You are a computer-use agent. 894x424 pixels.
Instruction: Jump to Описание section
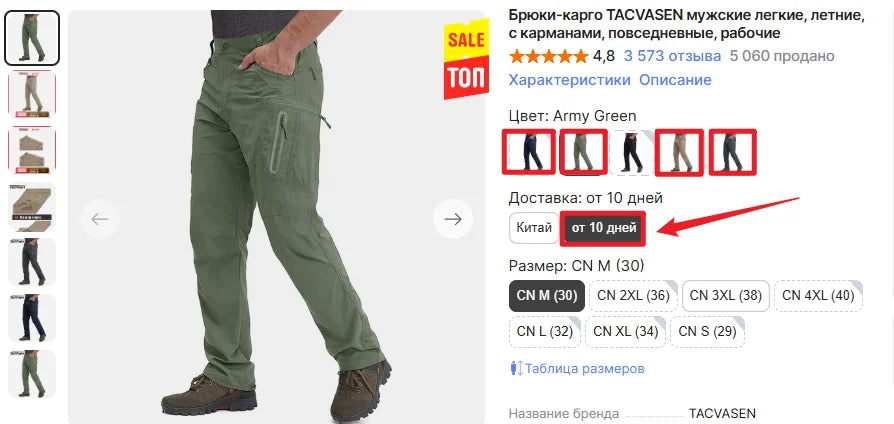pos(675,80)
